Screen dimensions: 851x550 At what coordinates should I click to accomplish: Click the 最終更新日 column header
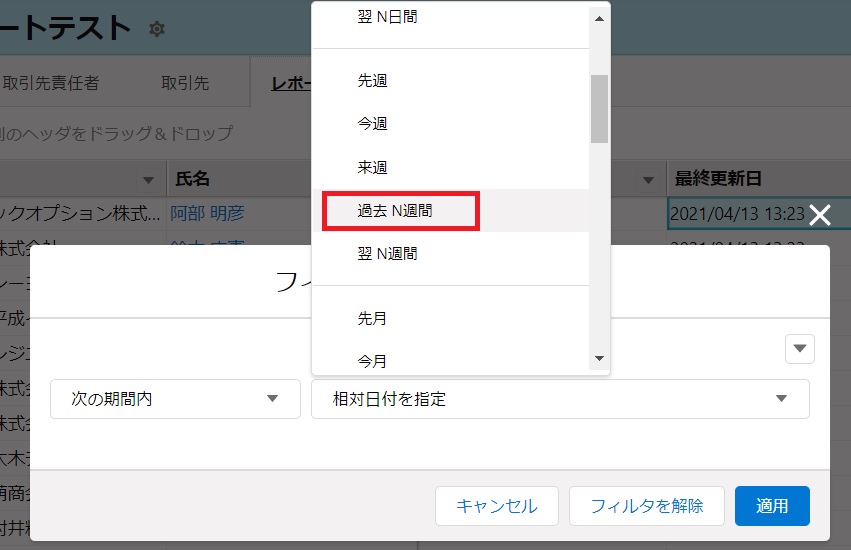[717, 179]
